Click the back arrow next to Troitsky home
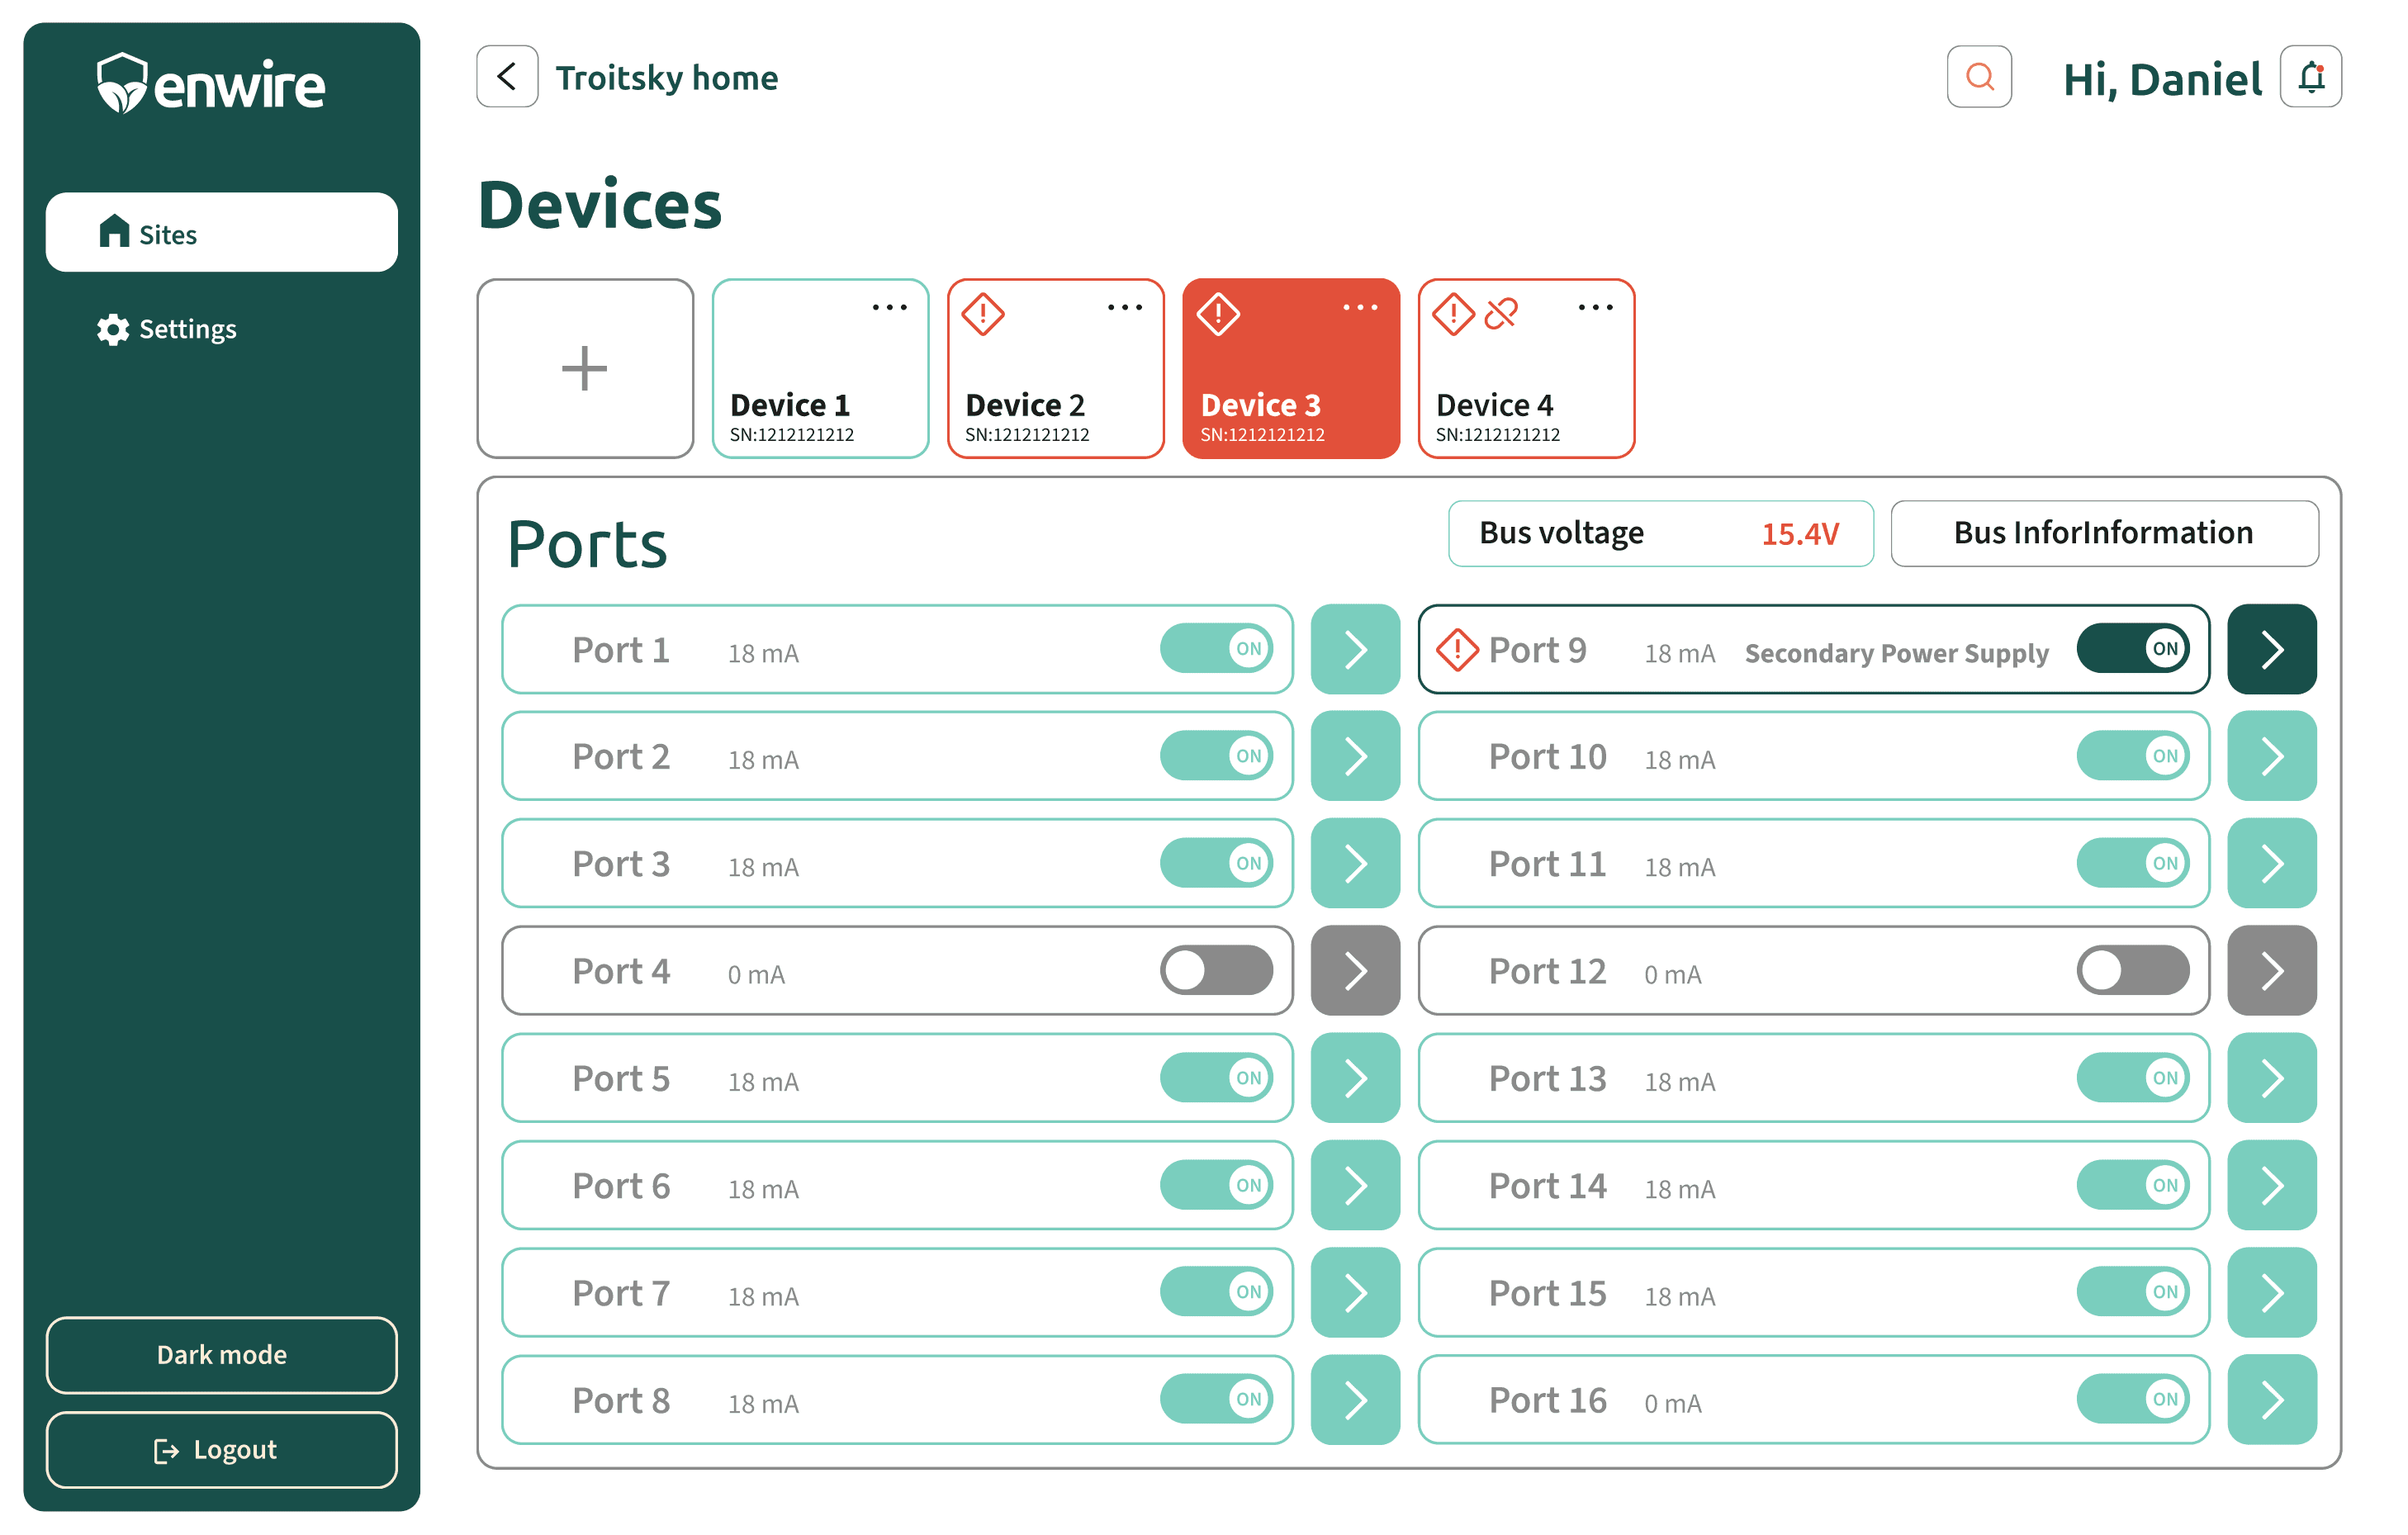 tap(506, 77)
